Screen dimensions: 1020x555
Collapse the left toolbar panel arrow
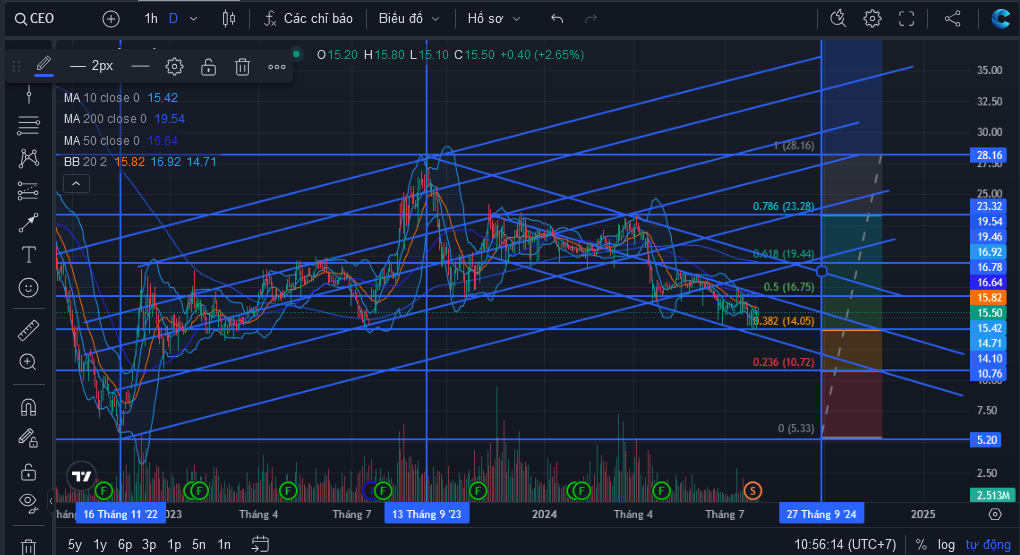click(51, 501)
